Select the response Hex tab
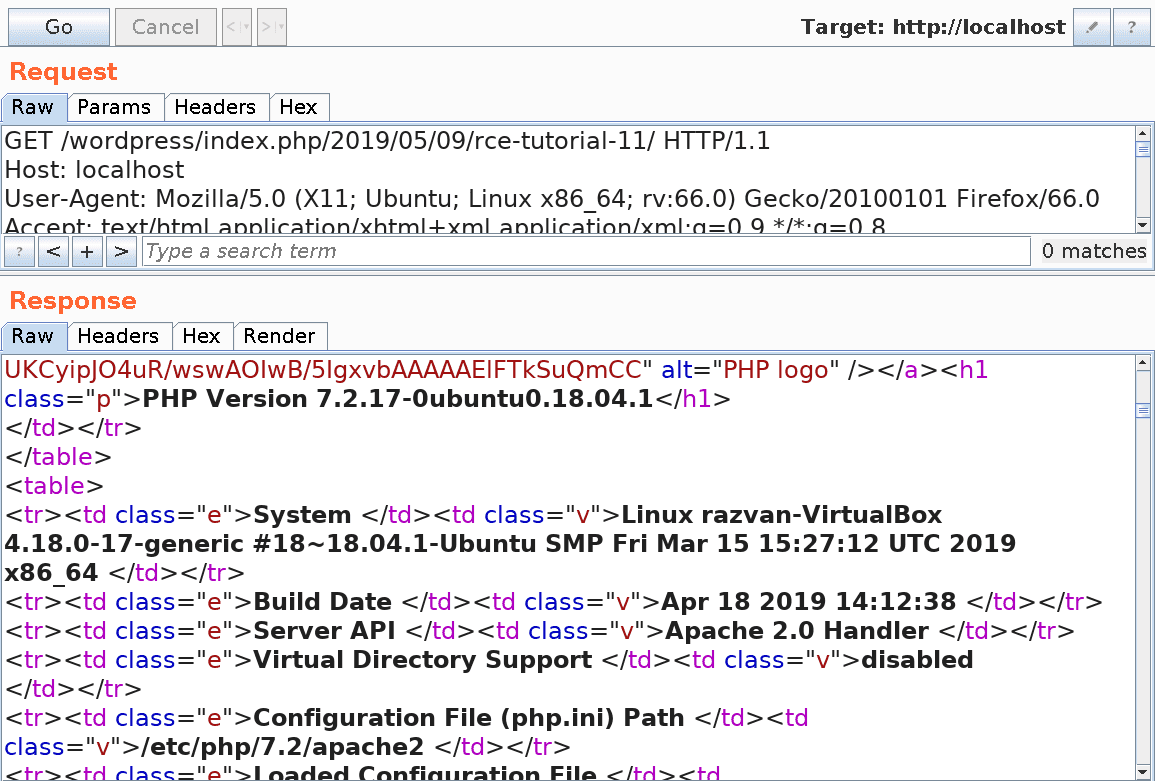The image size is (1155, 781). 203,336
